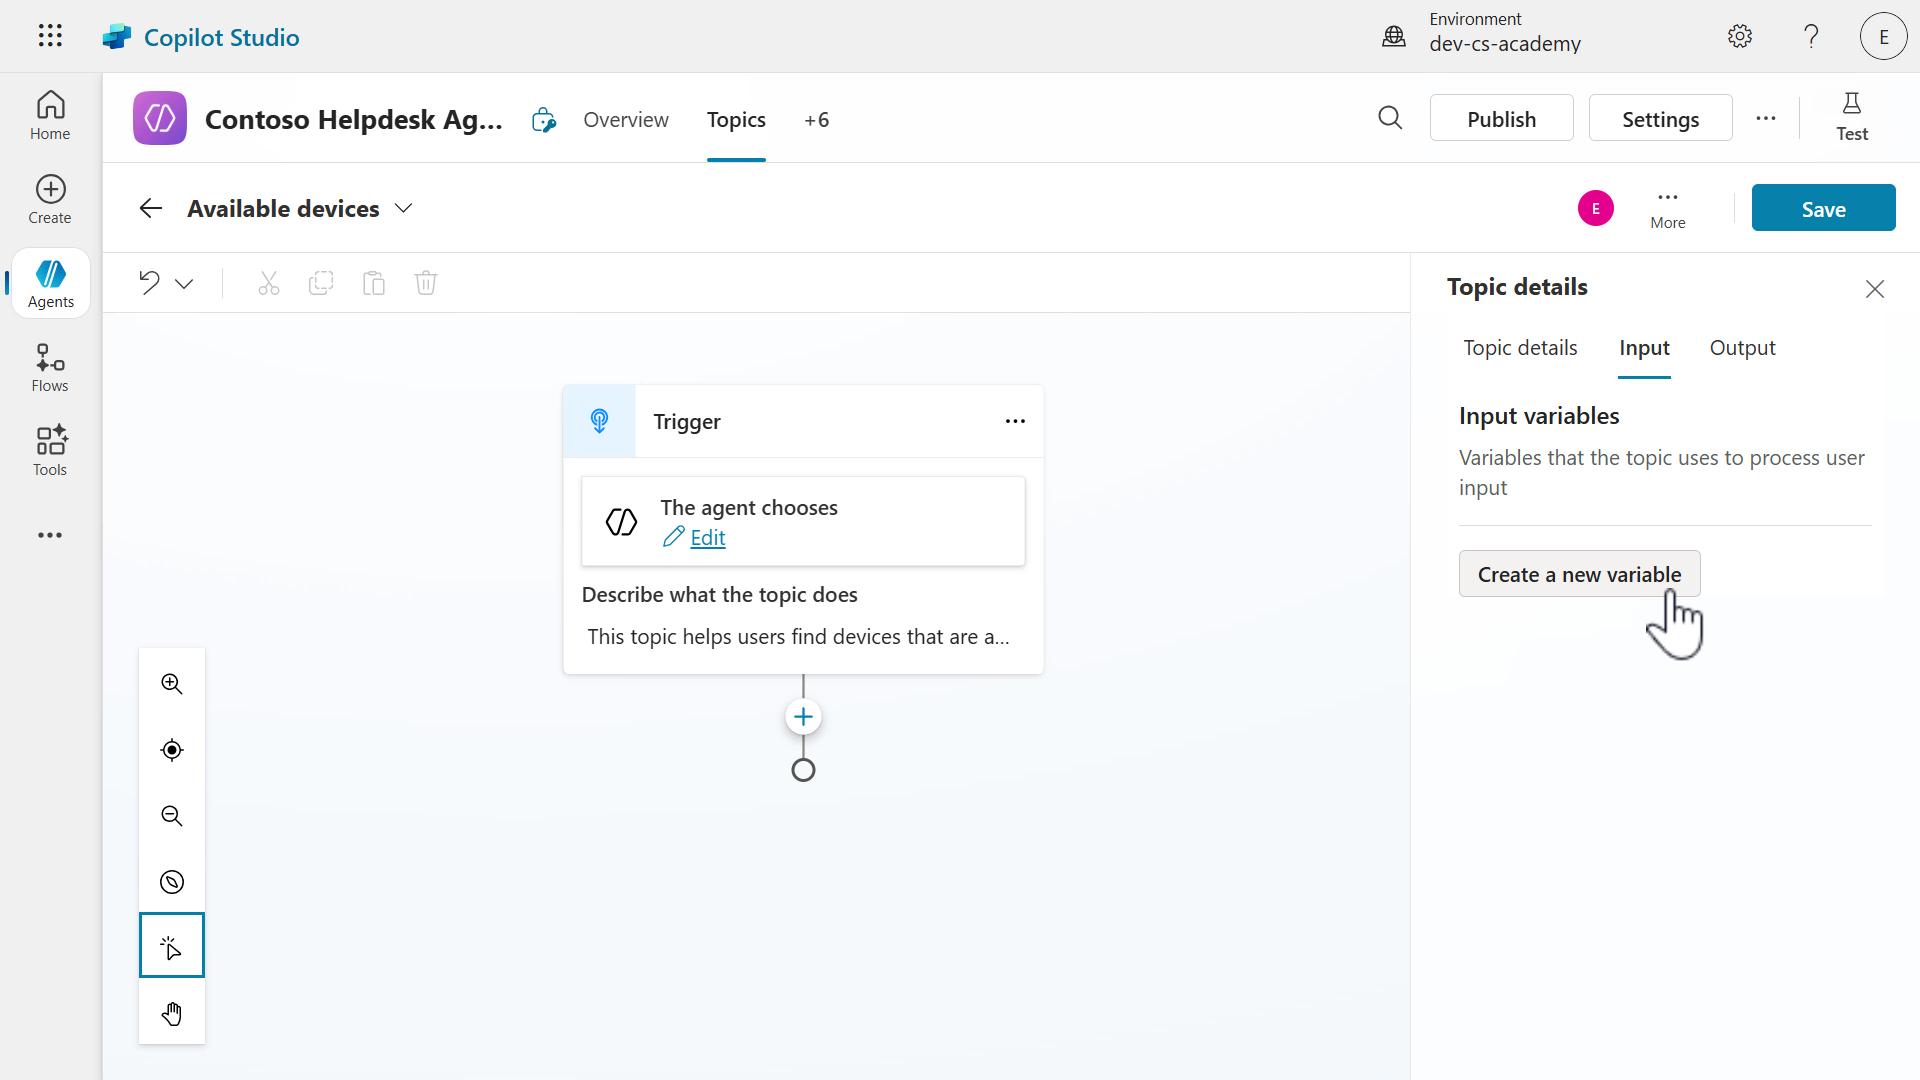
Task: Toggle the disable topic icon on canvas
Action: pyautogui.click(x=171, y=882)
